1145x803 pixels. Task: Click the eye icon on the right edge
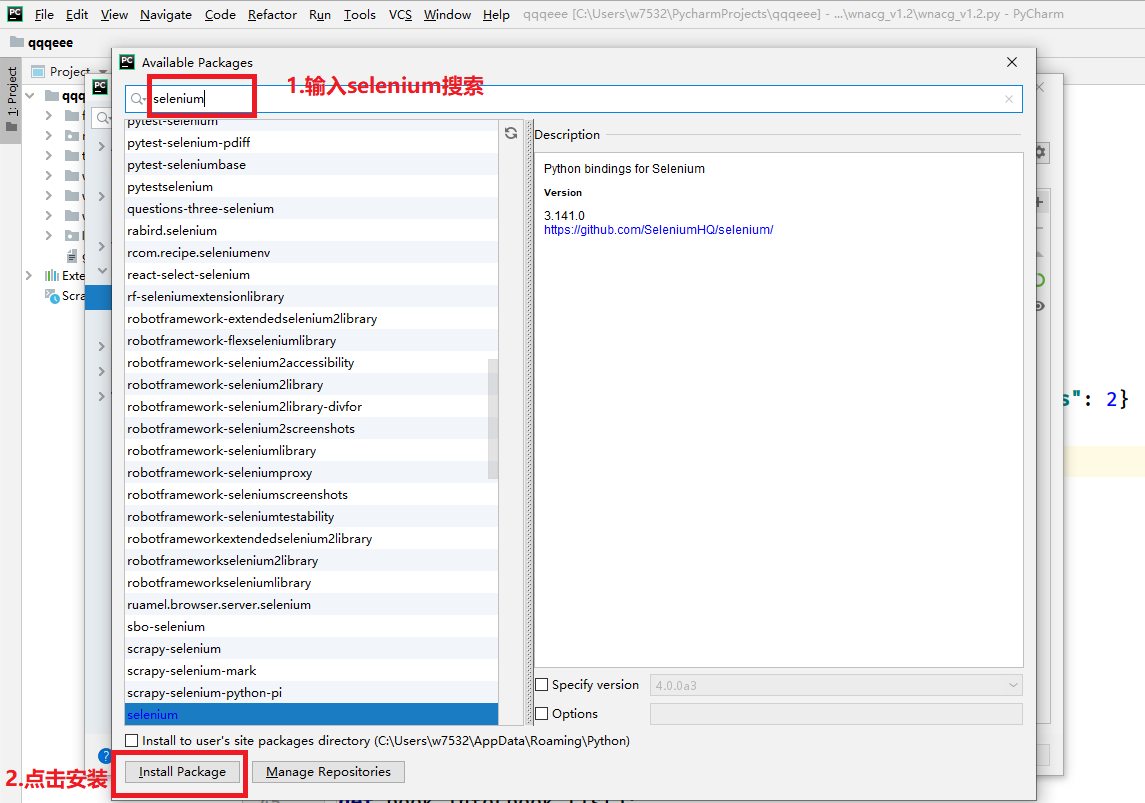(1040, 306)
